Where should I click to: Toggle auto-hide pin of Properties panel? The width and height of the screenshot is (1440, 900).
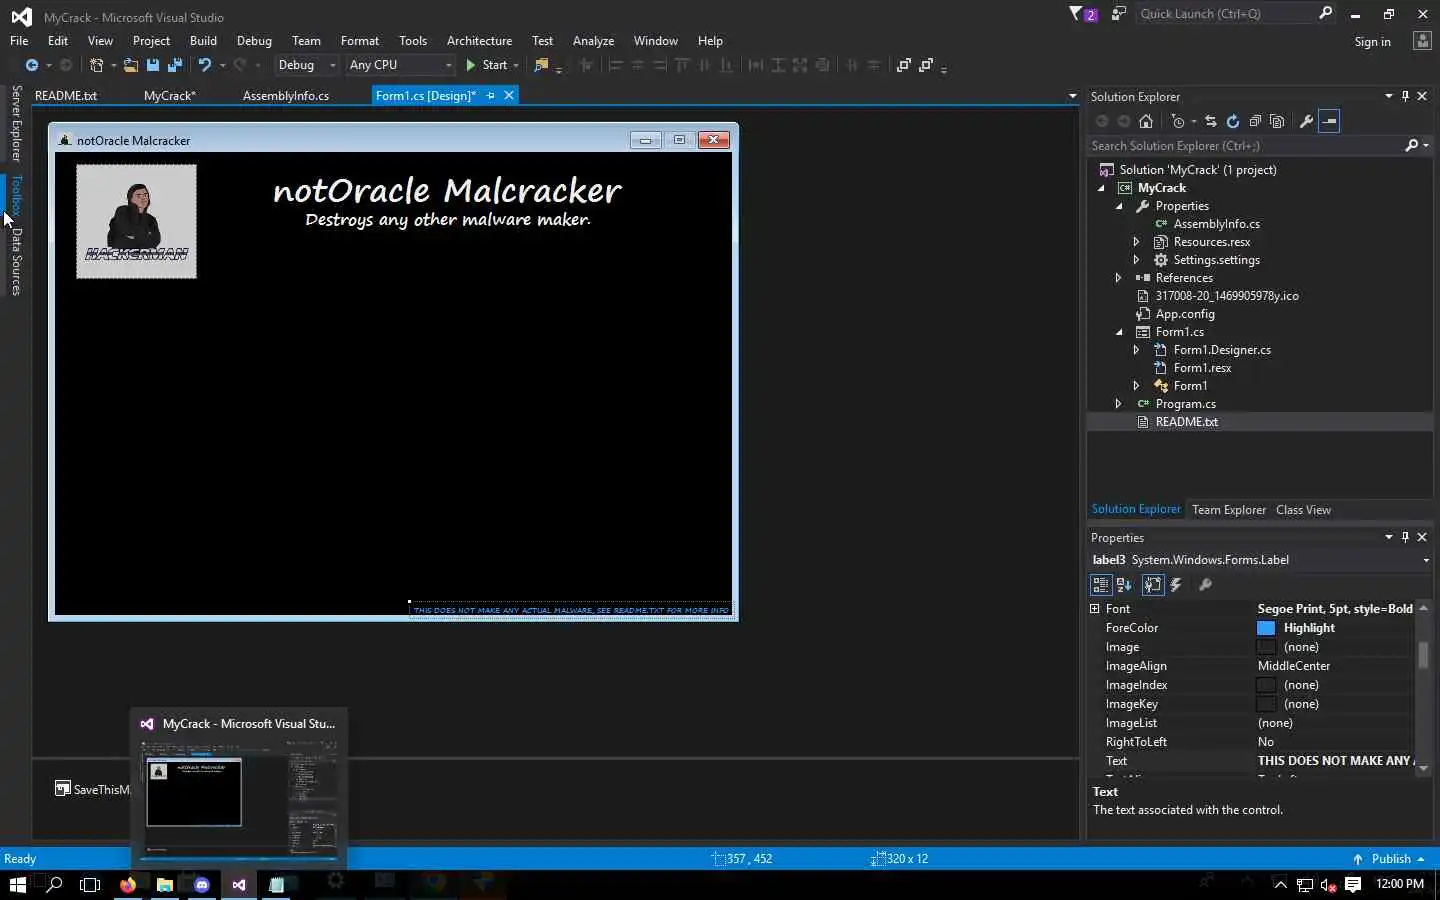click(x=1405, y=538)
